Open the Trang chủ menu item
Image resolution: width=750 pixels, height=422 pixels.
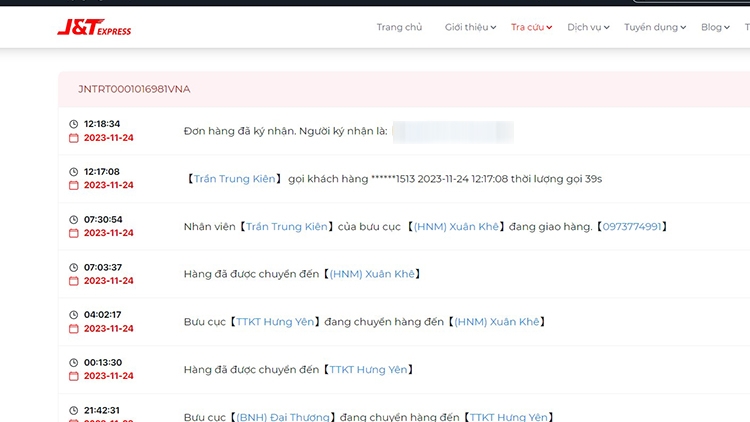[x=399, y=27]
